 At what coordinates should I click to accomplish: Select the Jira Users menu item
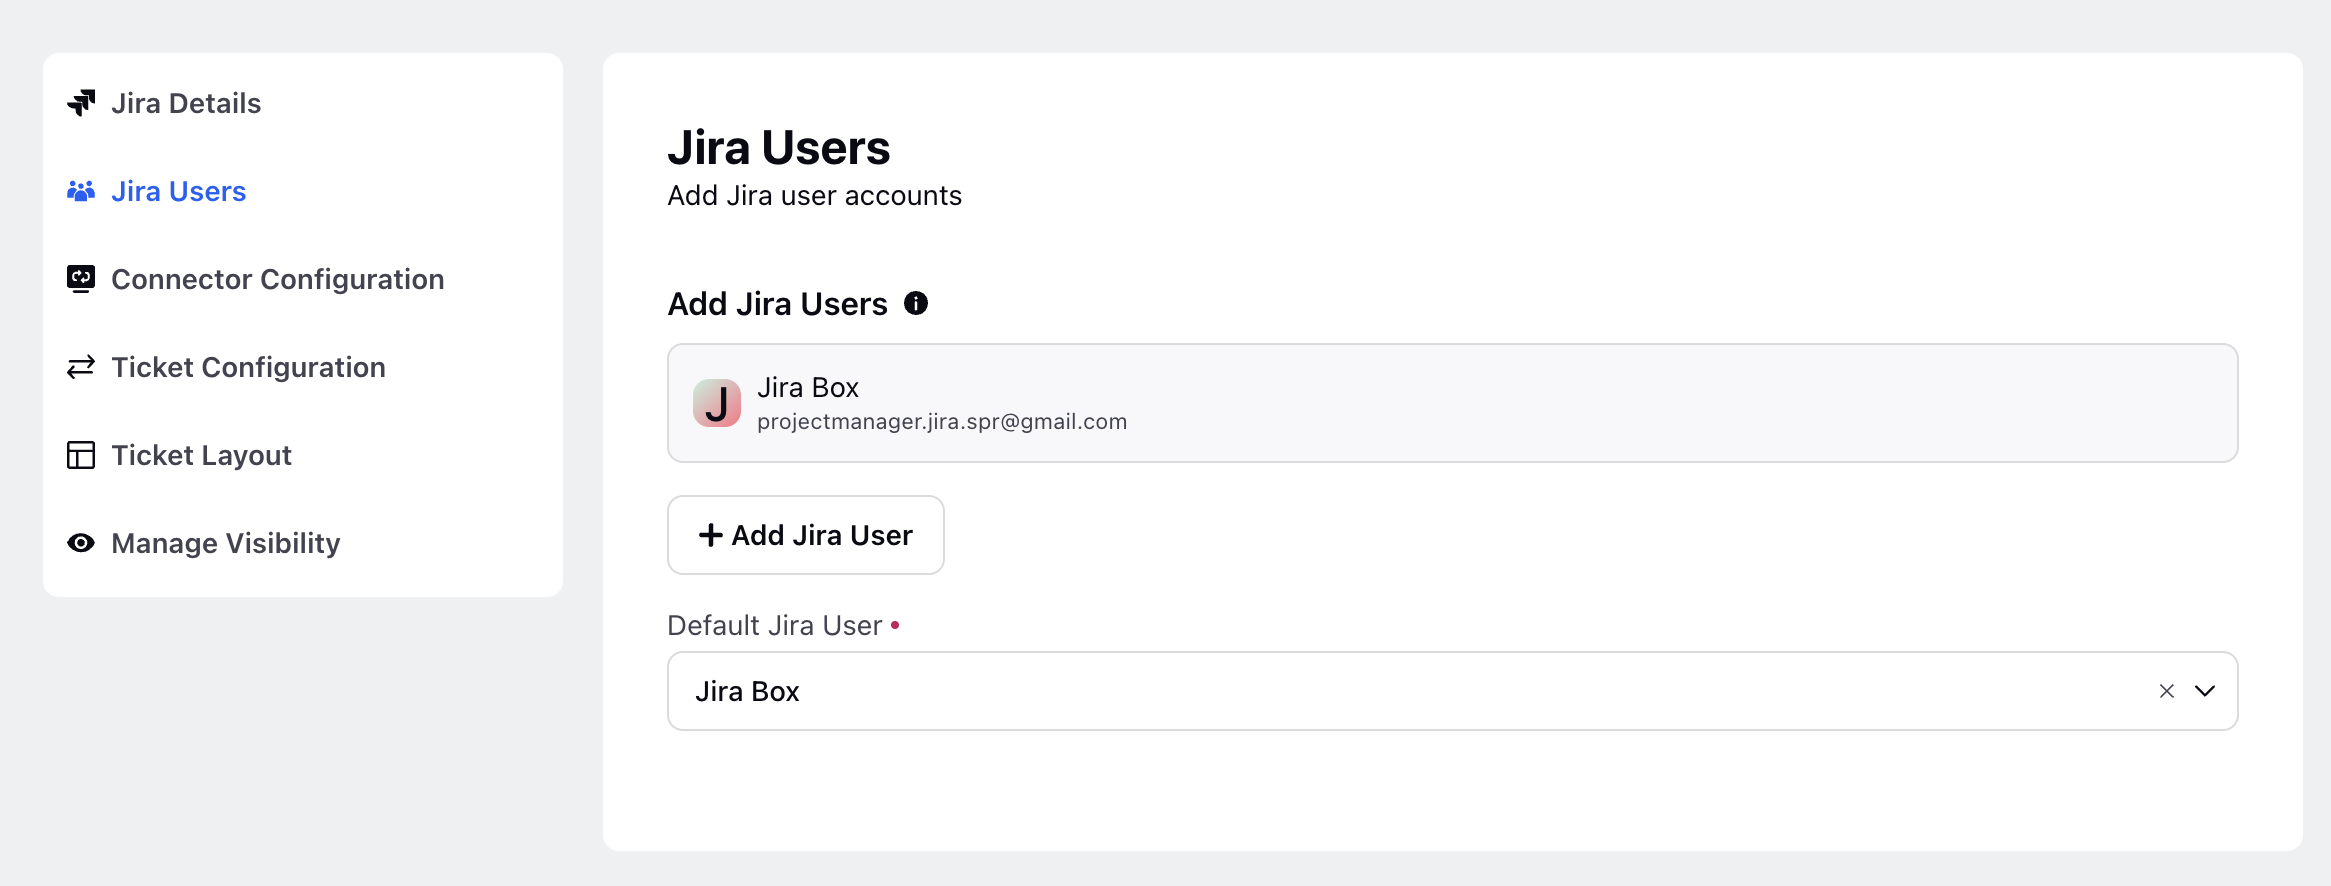click(179, 191)
